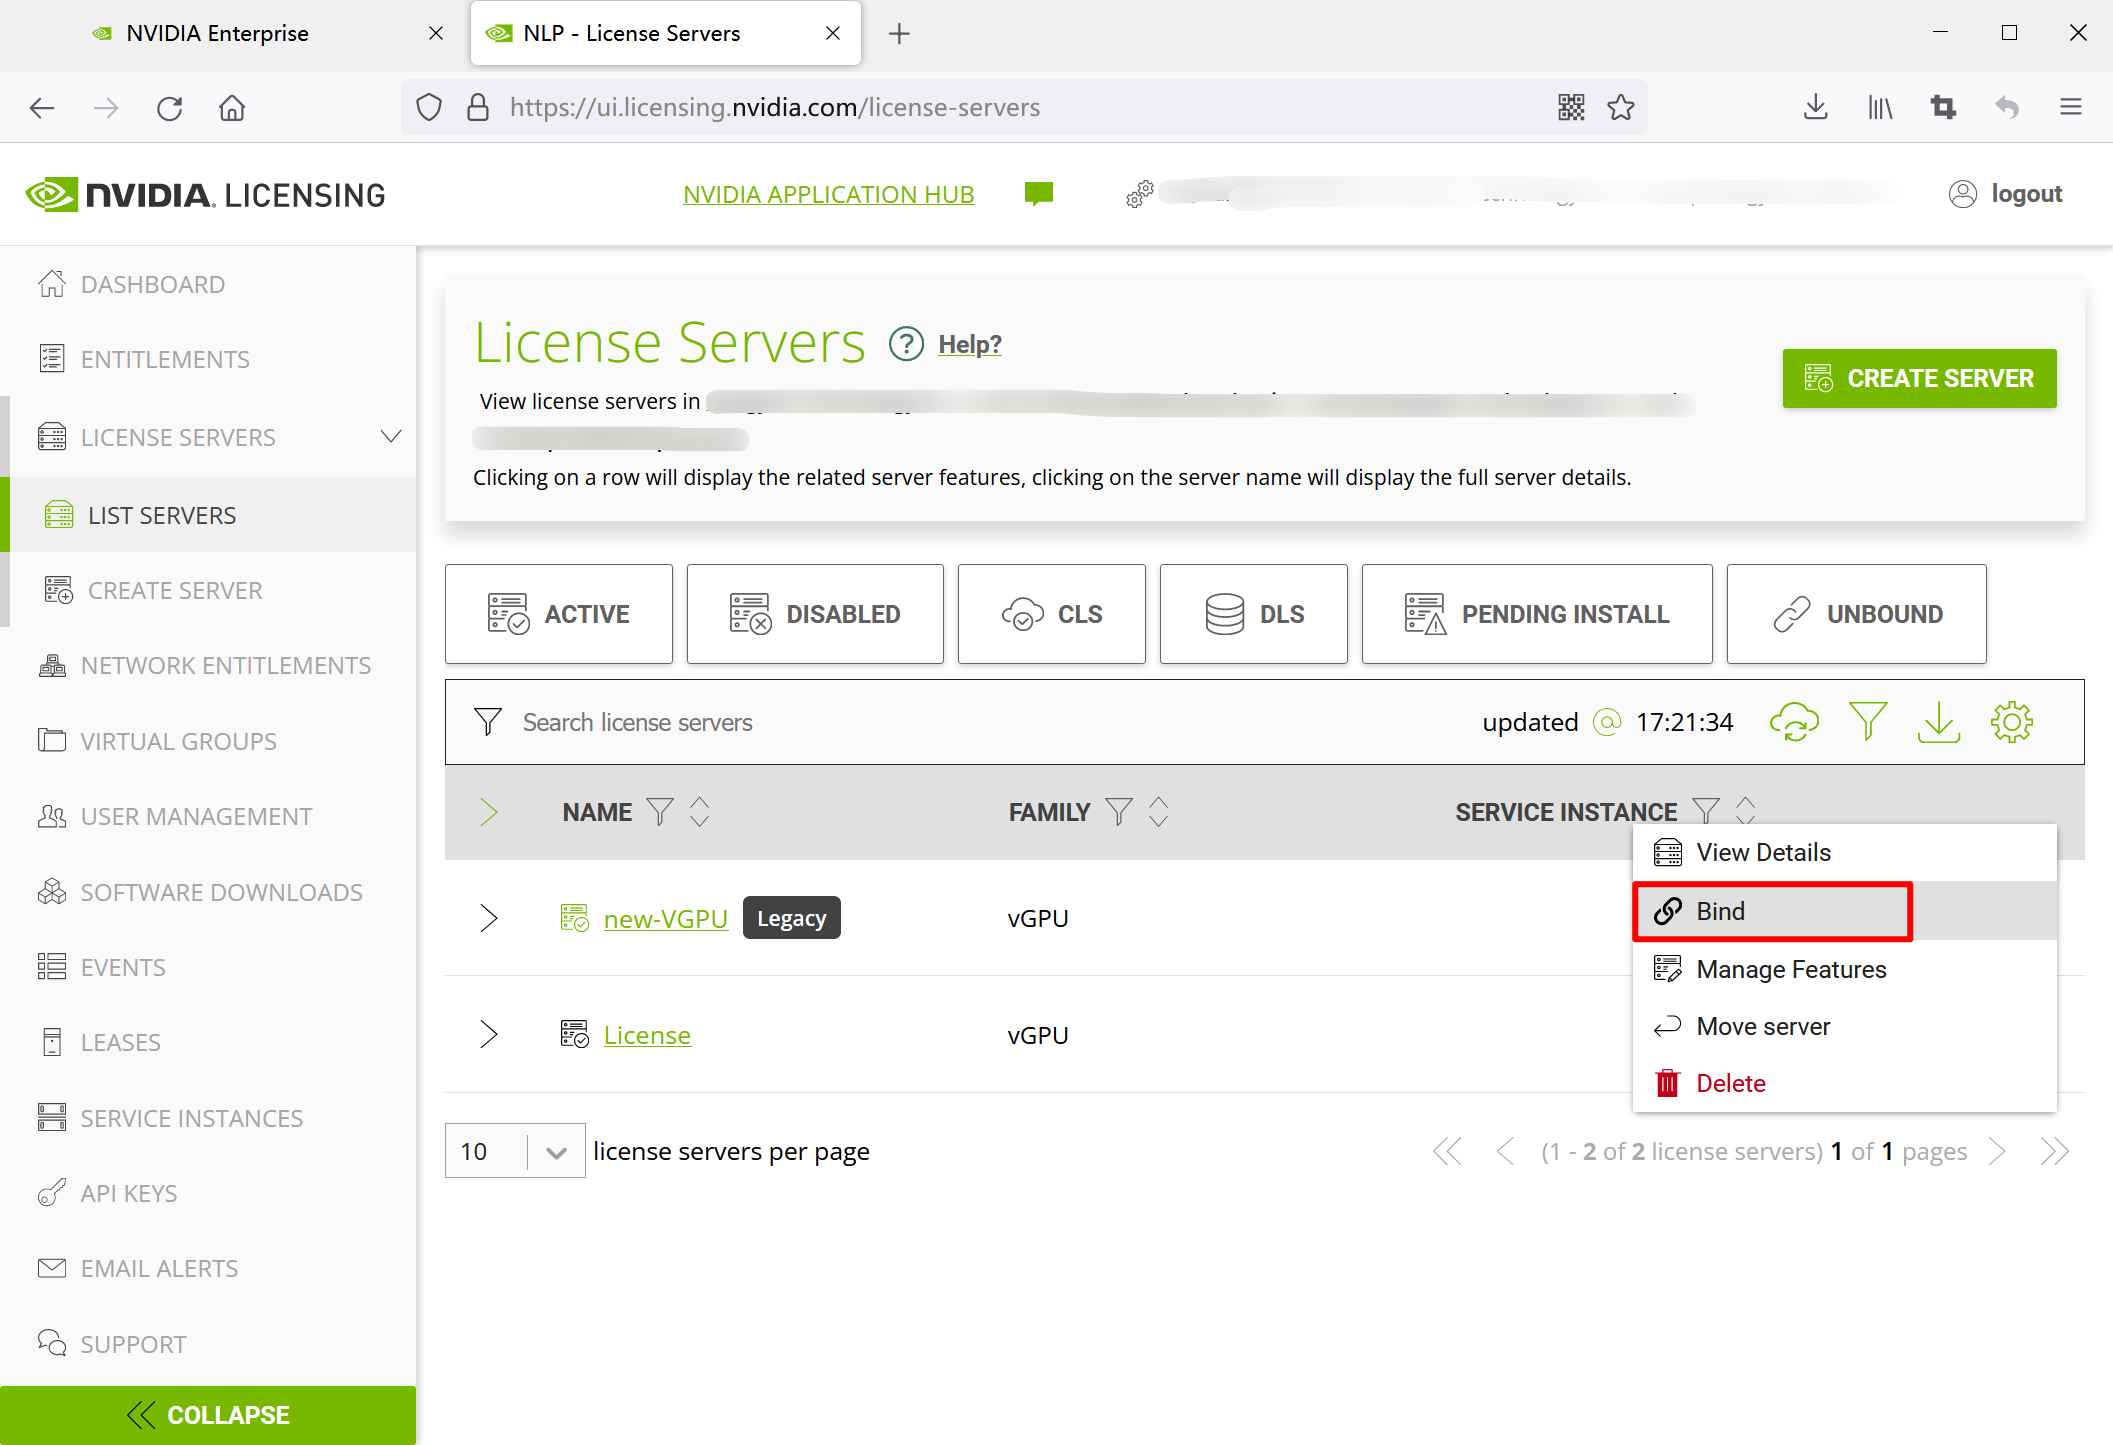Screen dimensions: 2113x1445
Task: Click the green filter icon in toolbar
Action: click(x=1867, y=722)
